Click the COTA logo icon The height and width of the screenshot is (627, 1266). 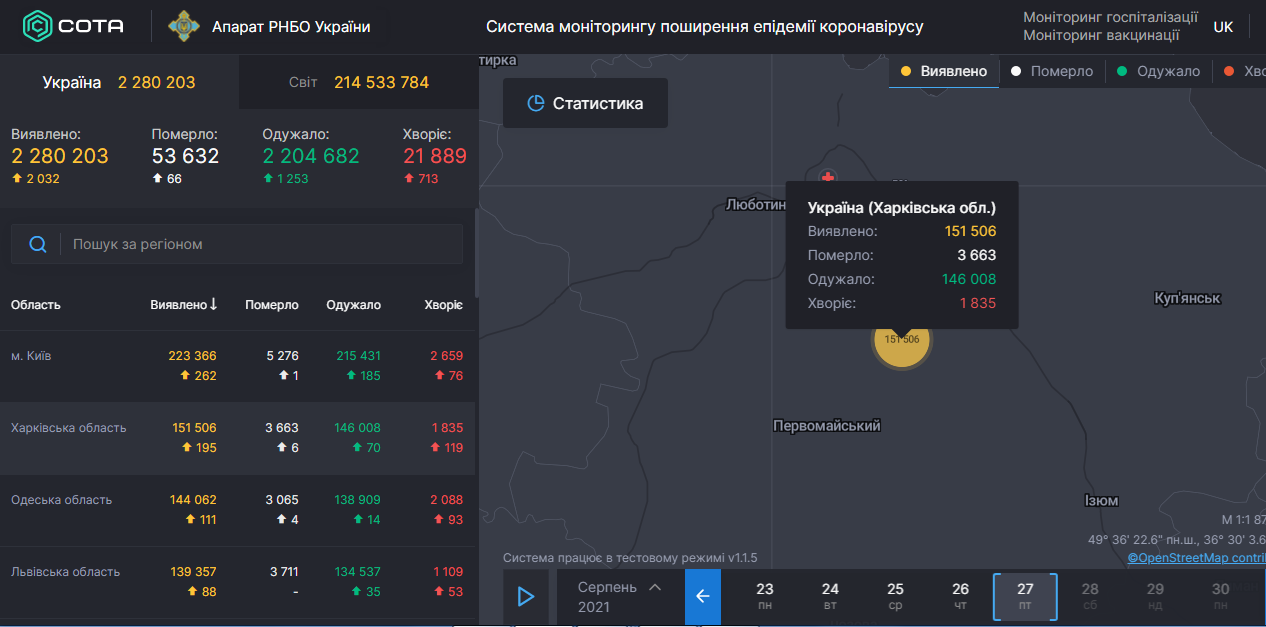click(x=37, y=26)
